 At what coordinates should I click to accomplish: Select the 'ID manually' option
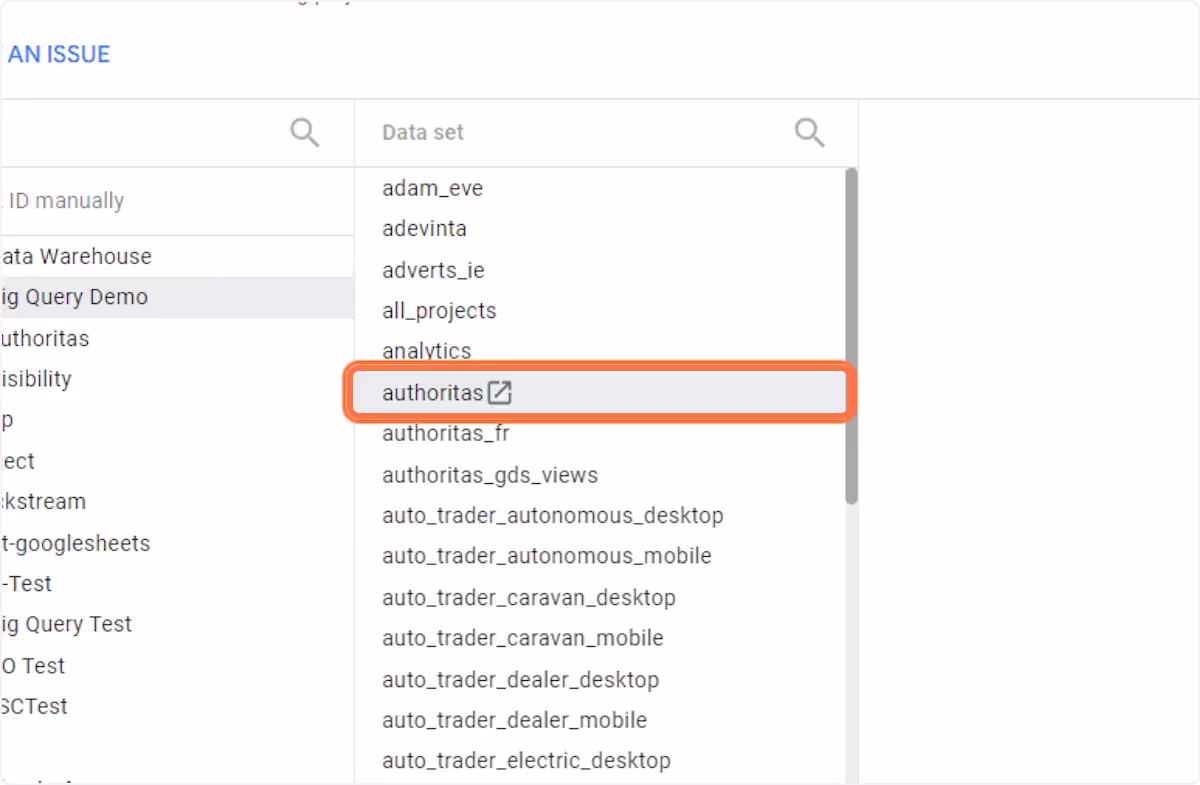(x=66, y=201)
